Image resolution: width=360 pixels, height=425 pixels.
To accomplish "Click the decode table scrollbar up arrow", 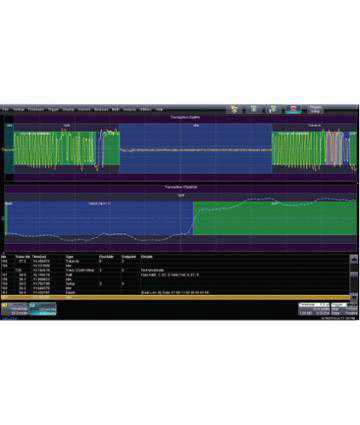I will (354, 259).
